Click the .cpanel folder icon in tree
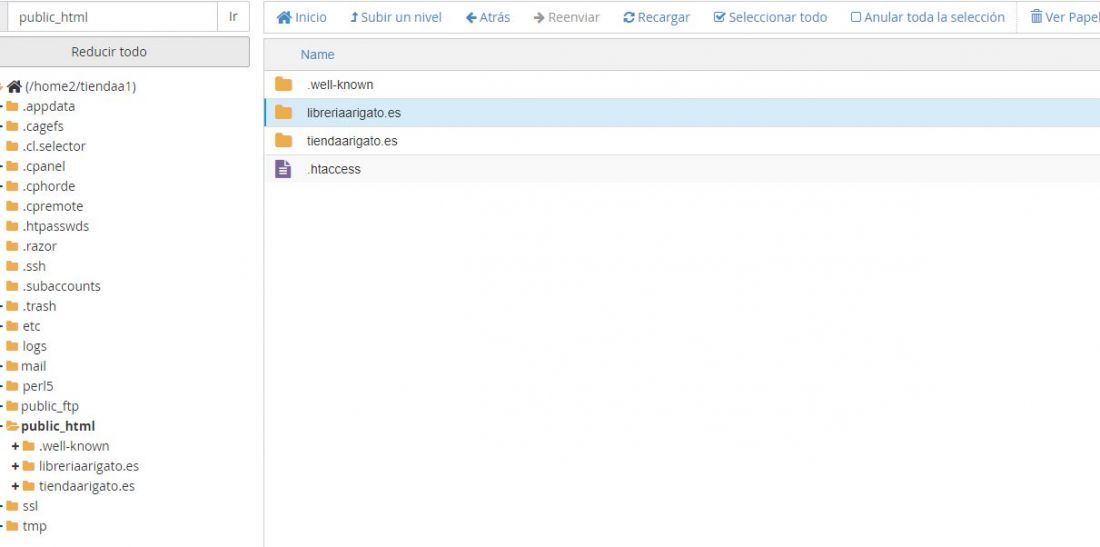The image size is (1100, 547). (12, 167)
